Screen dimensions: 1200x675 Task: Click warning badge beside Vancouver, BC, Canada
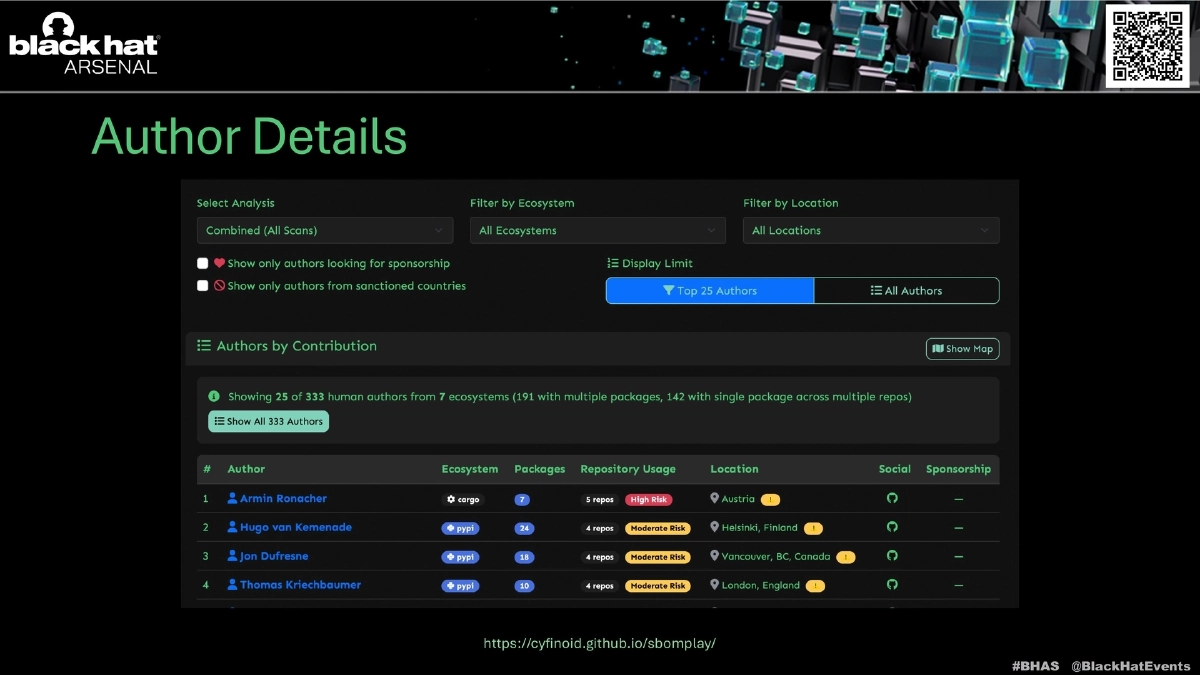click(846, 557)
